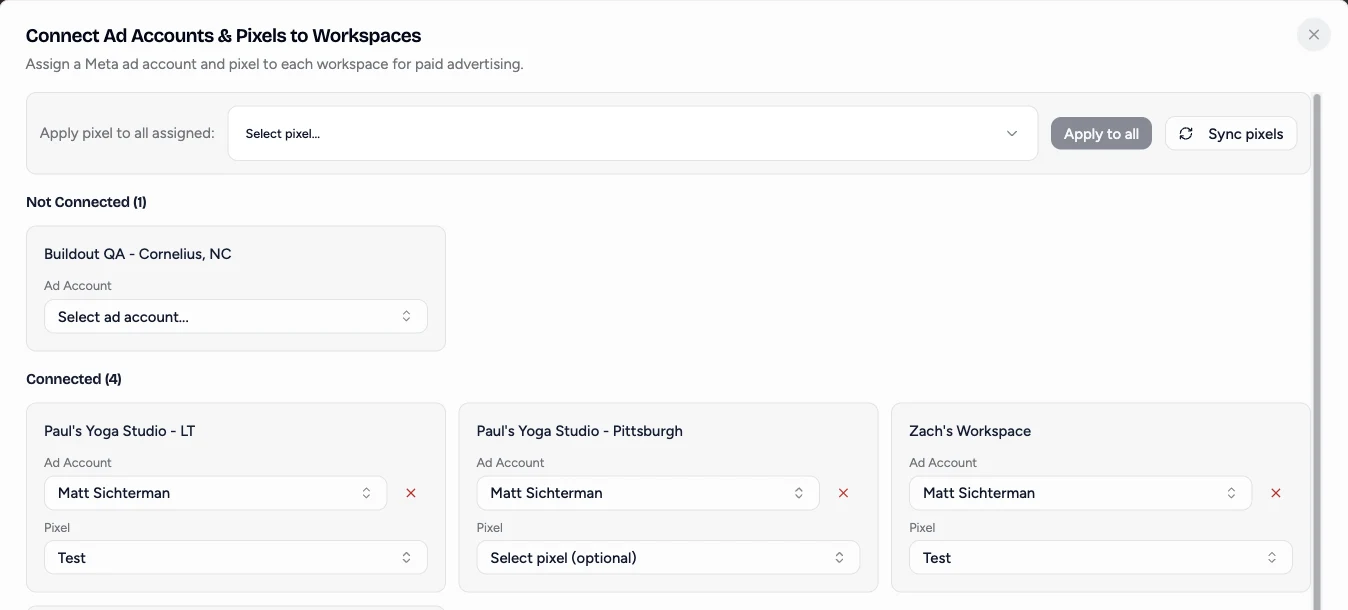Remove ad account from Paul's Yoga Studio - Pittsburgh
This screenshot has height=610, width=1348.
843,493
